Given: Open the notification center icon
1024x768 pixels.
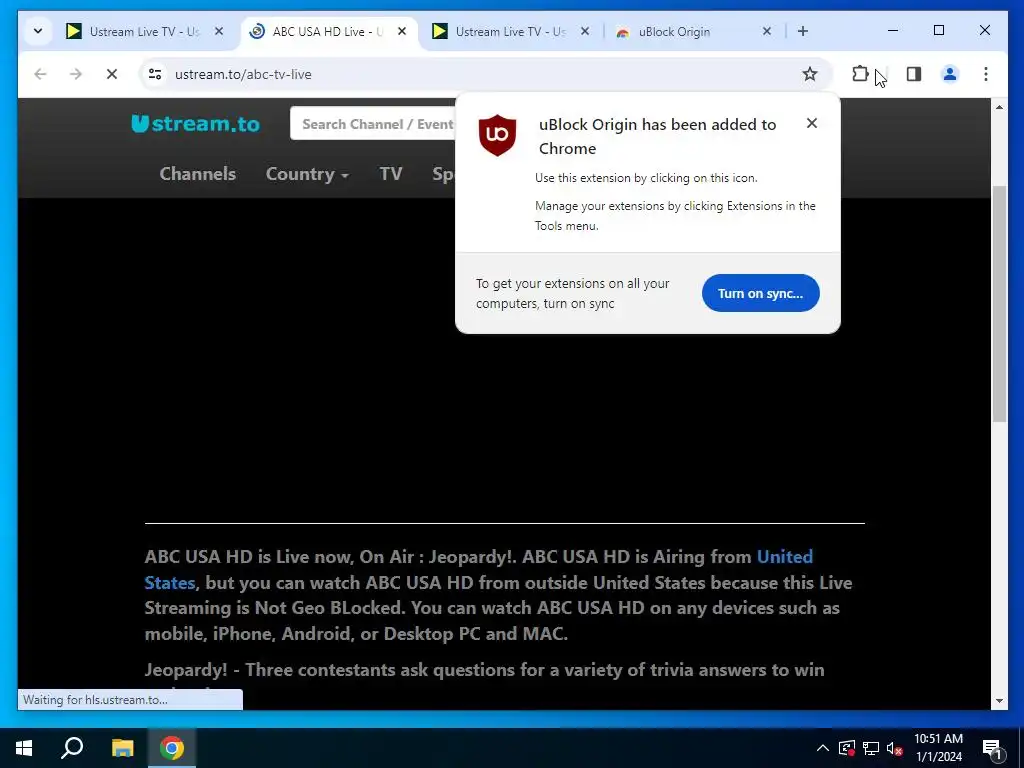Looking at the screenshot, I should tap(992, 748).
